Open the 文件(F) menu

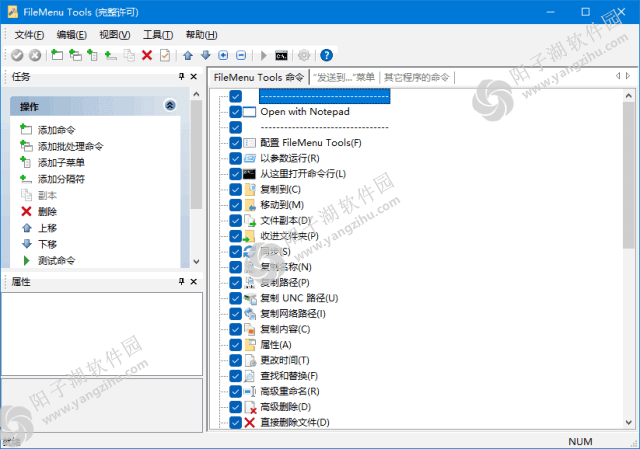click(x=29, y=35)
